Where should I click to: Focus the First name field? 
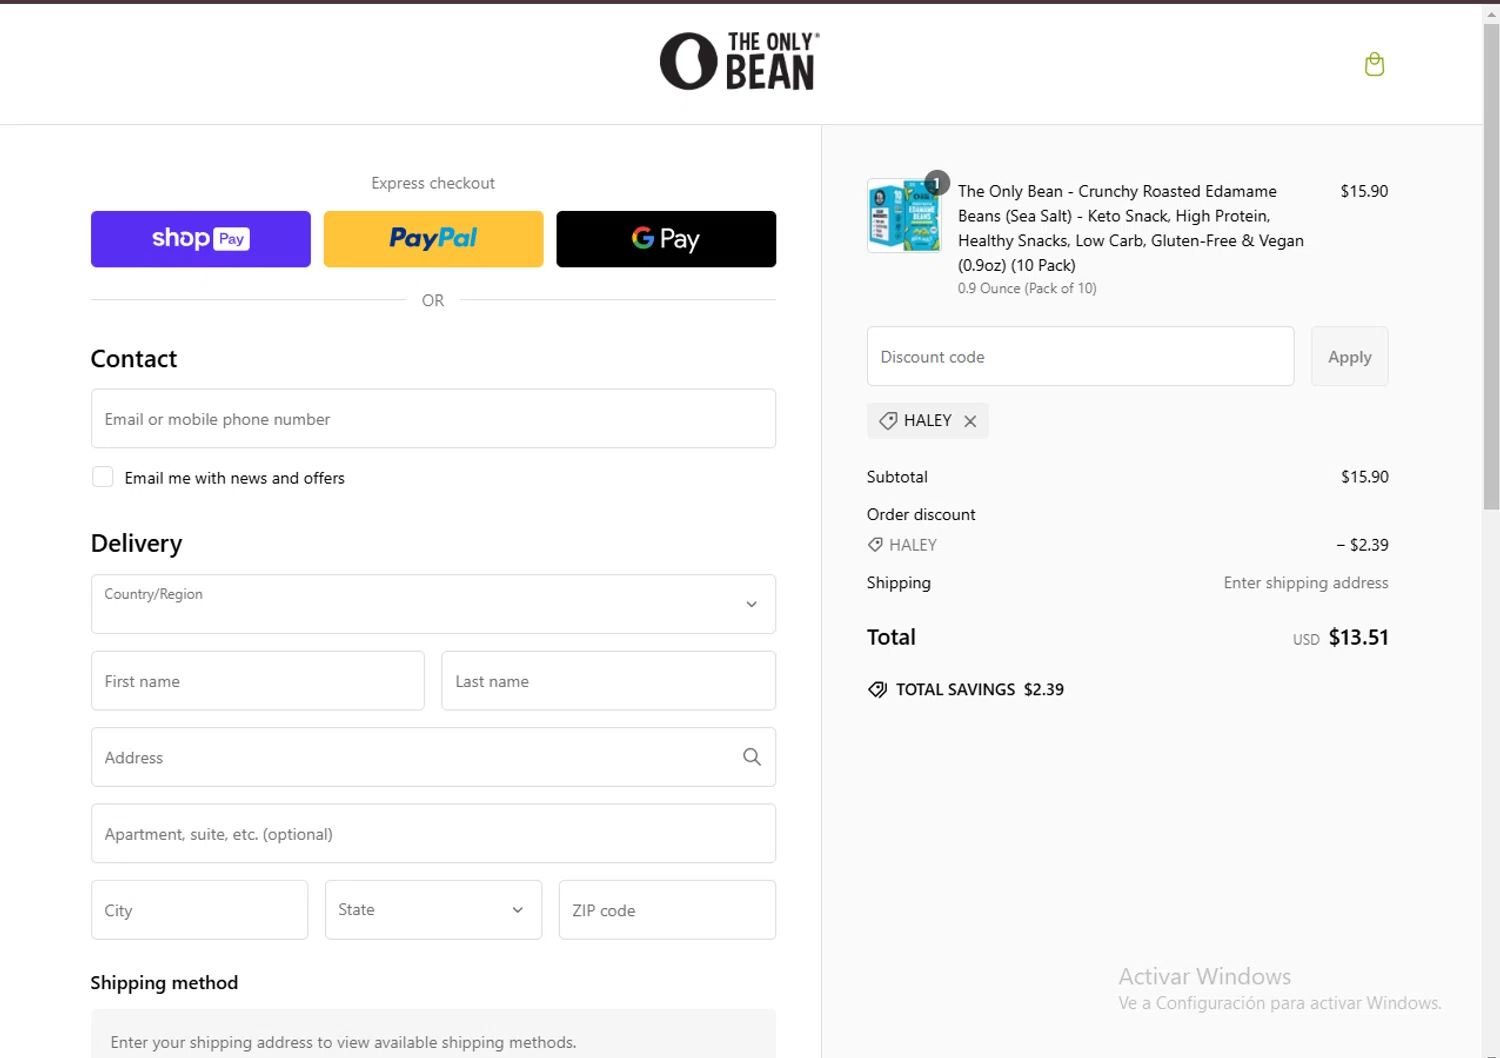(258, 681)
